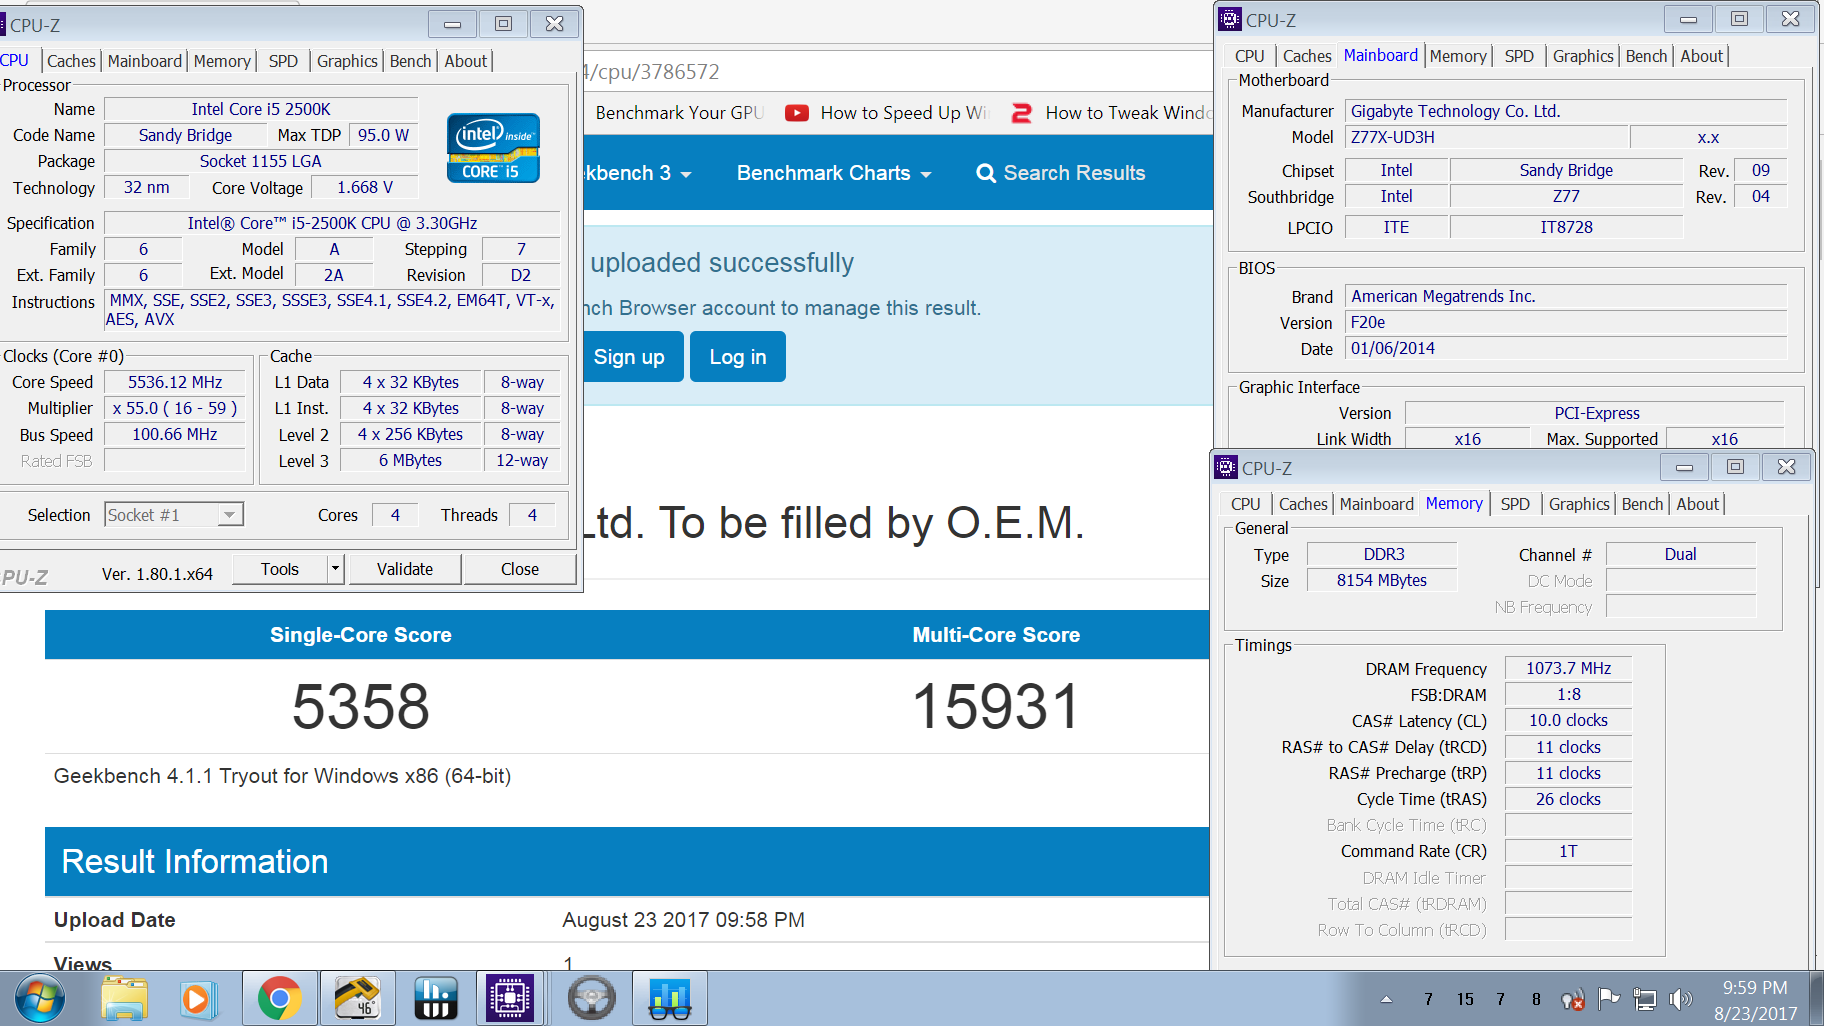1824x1026 pixels.
Task: Click the magnifier icon next to Search Results
Action: [x=986, y=173]
